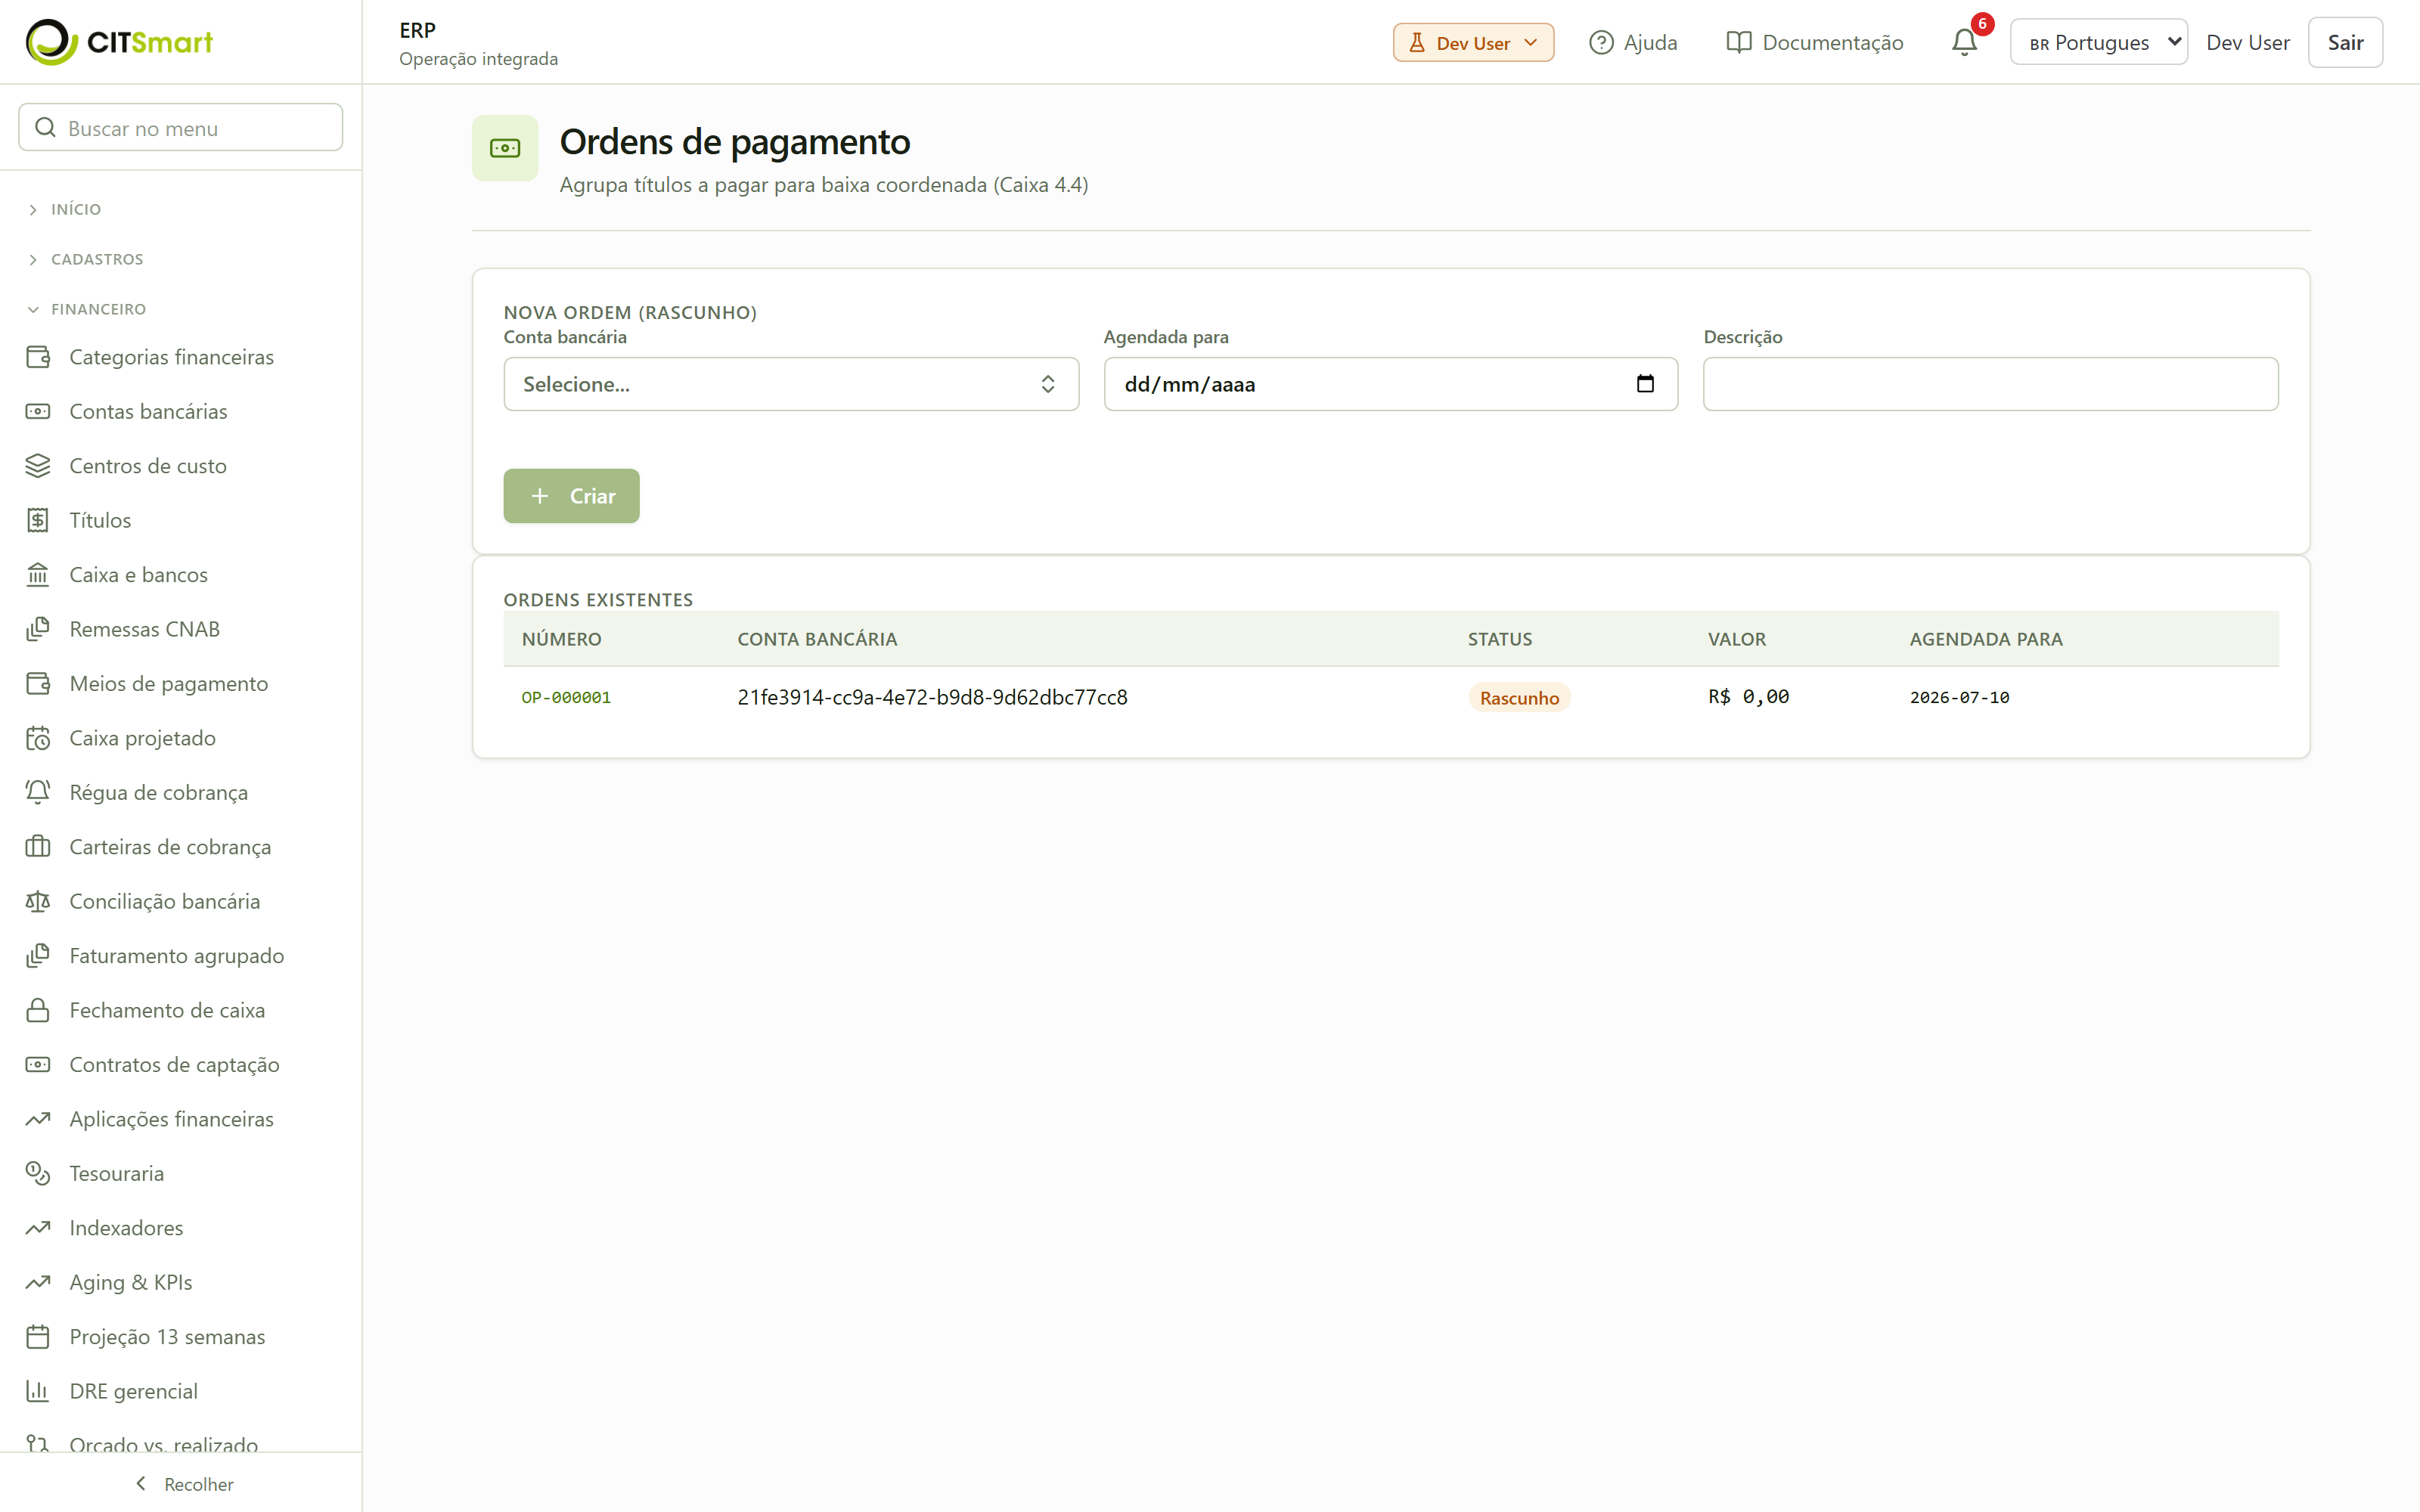Click the Conciliação bancária scale icon

[38, 901]
